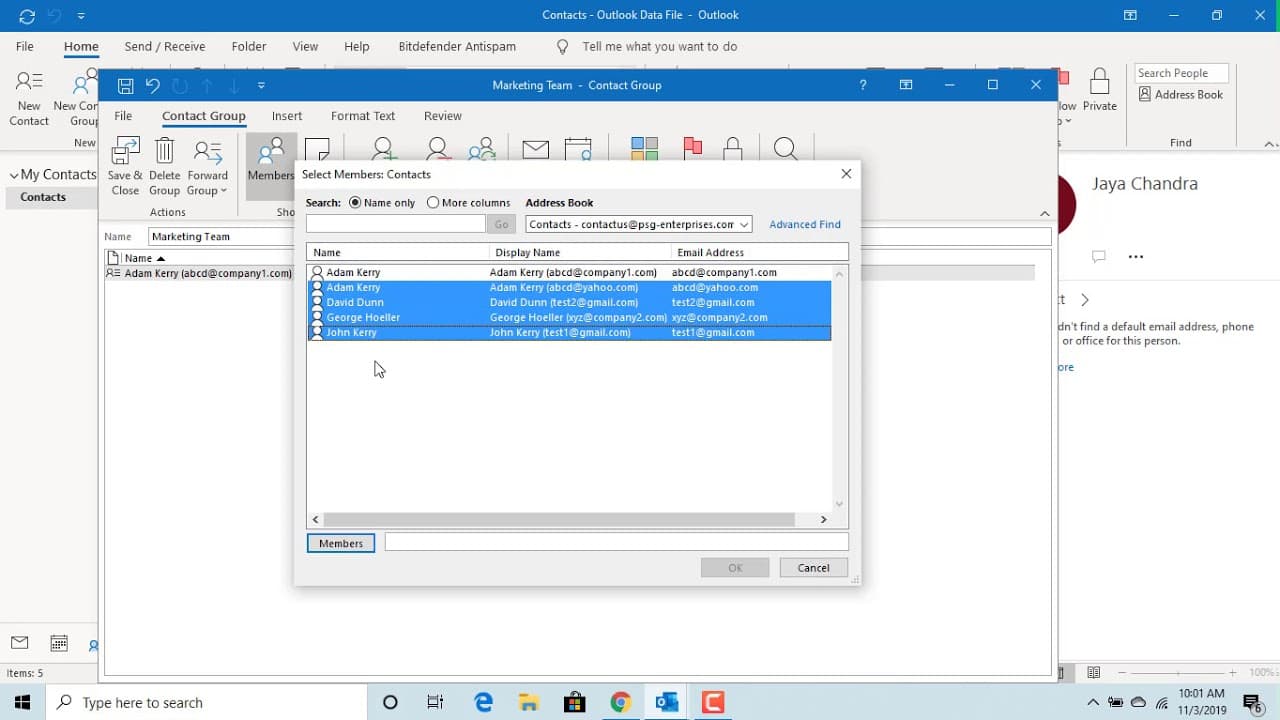
Task: Click the Remove Member icon in ribbon
Action: coord(437,149)
